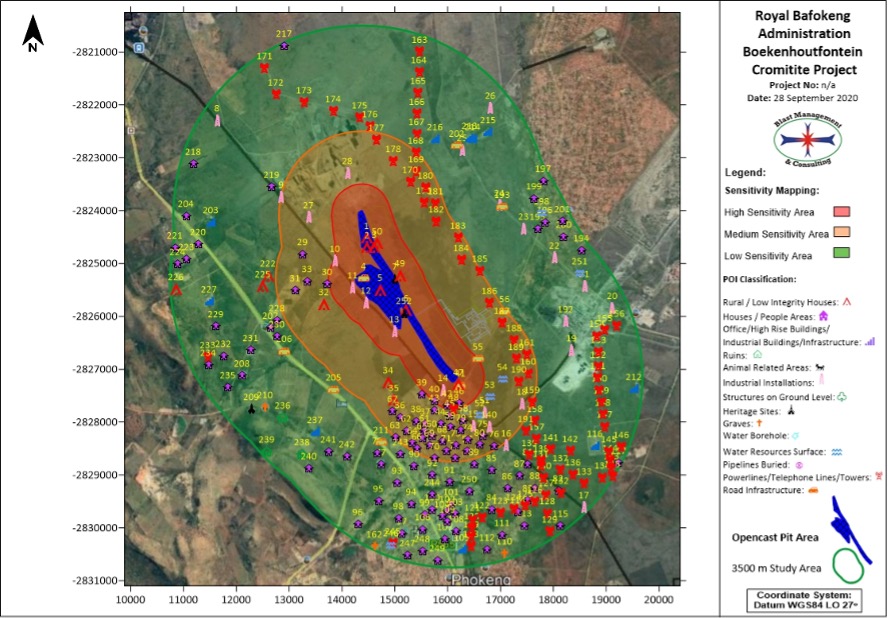The height and width of the screenshot is (618, 888).
Task: Click the Rural / Low Integrity Houses legend symbol
Action: [846, 300]
